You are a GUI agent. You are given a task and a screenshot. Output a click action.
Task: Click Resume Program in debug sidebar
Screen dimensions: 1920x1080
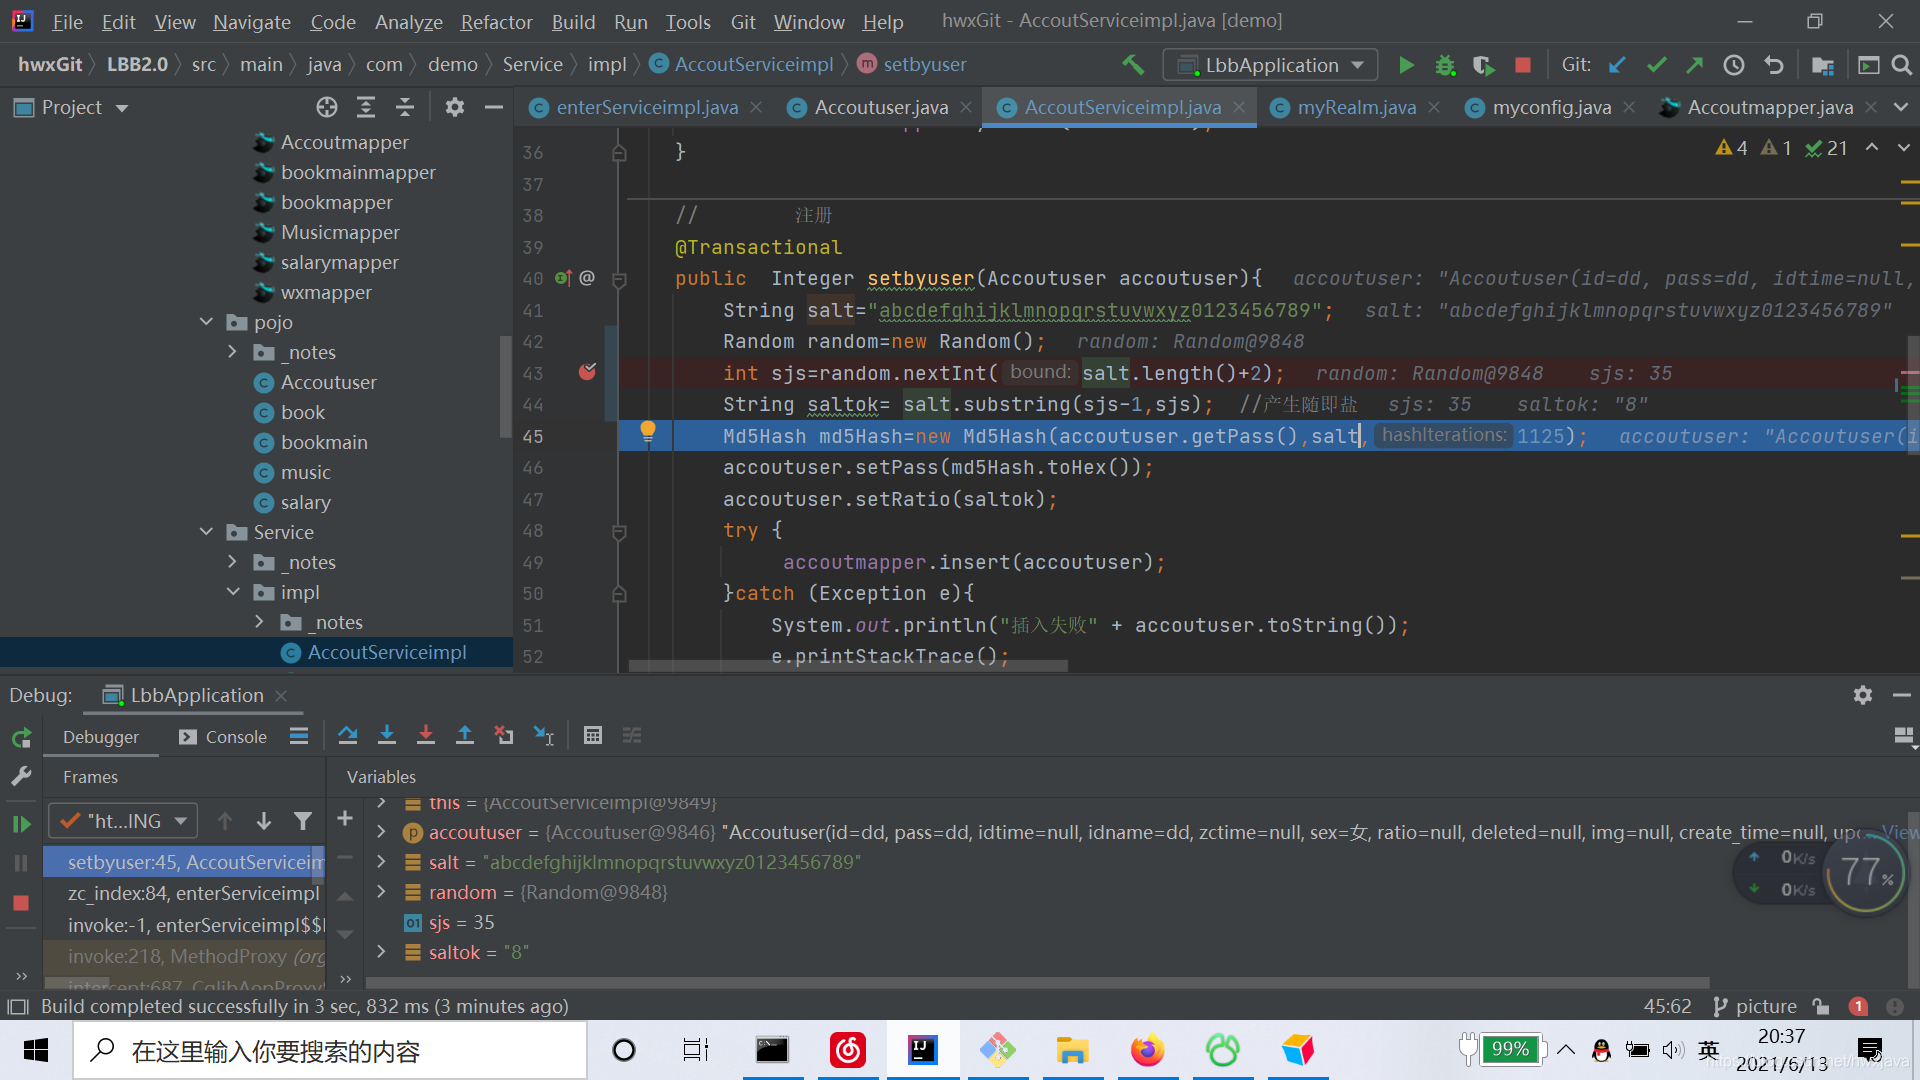tap(21, 824)
